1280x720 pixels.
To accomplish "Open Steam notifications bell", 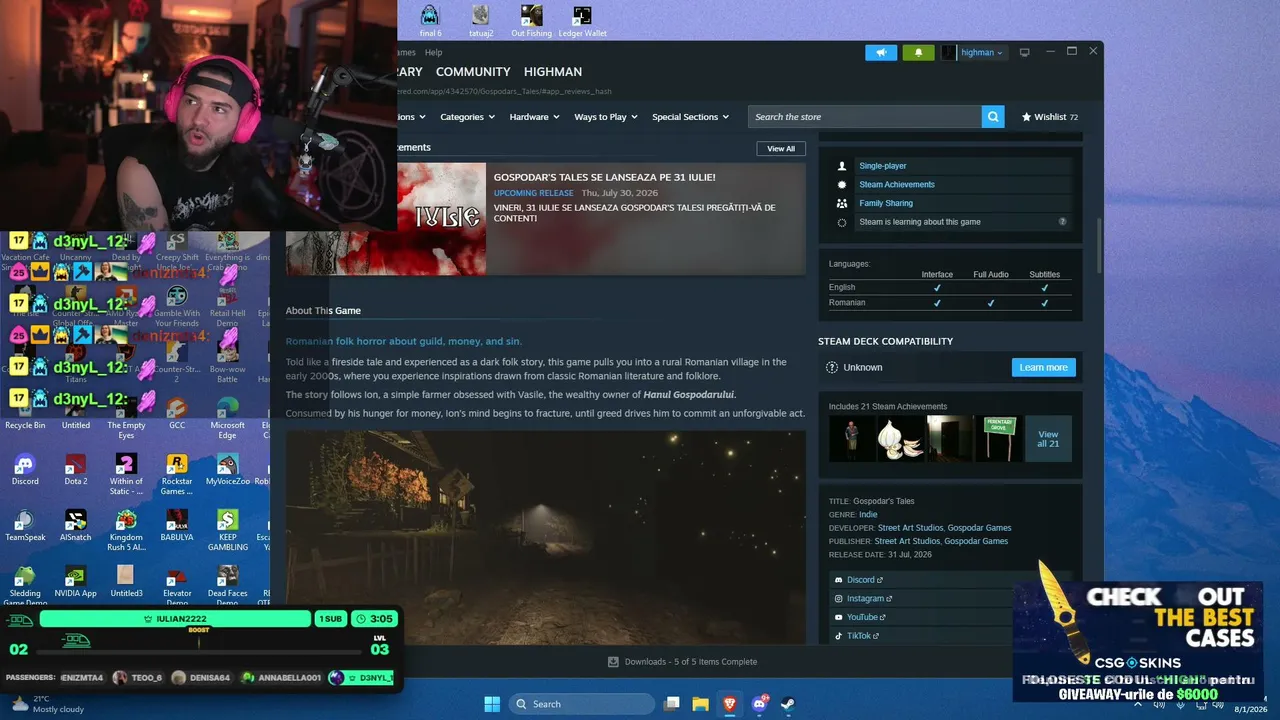I will point(919,53).
